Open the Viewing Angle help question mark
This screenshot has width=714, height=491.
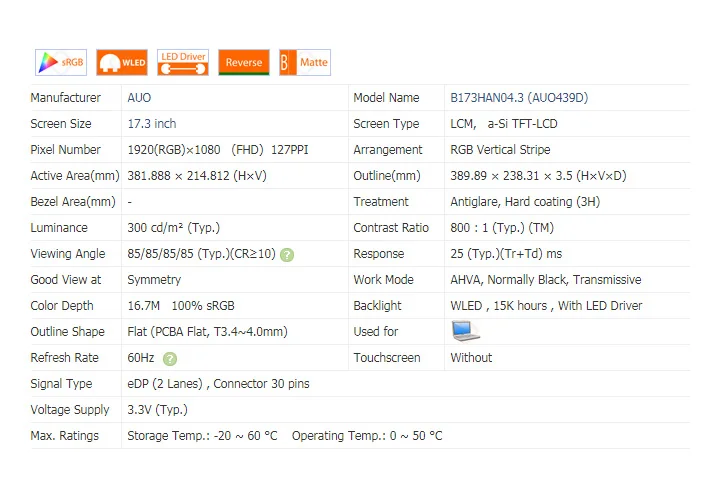(x=287, y=255)
